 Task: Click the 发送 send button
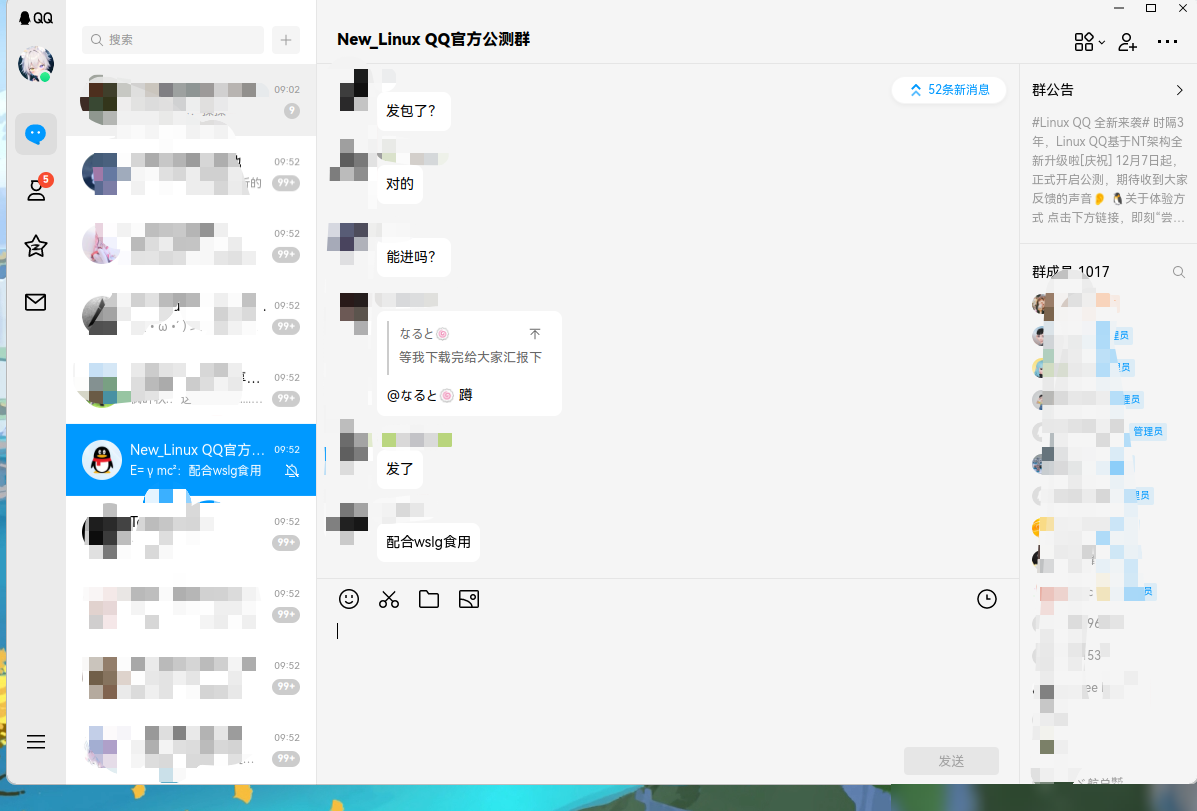[951, 761]
